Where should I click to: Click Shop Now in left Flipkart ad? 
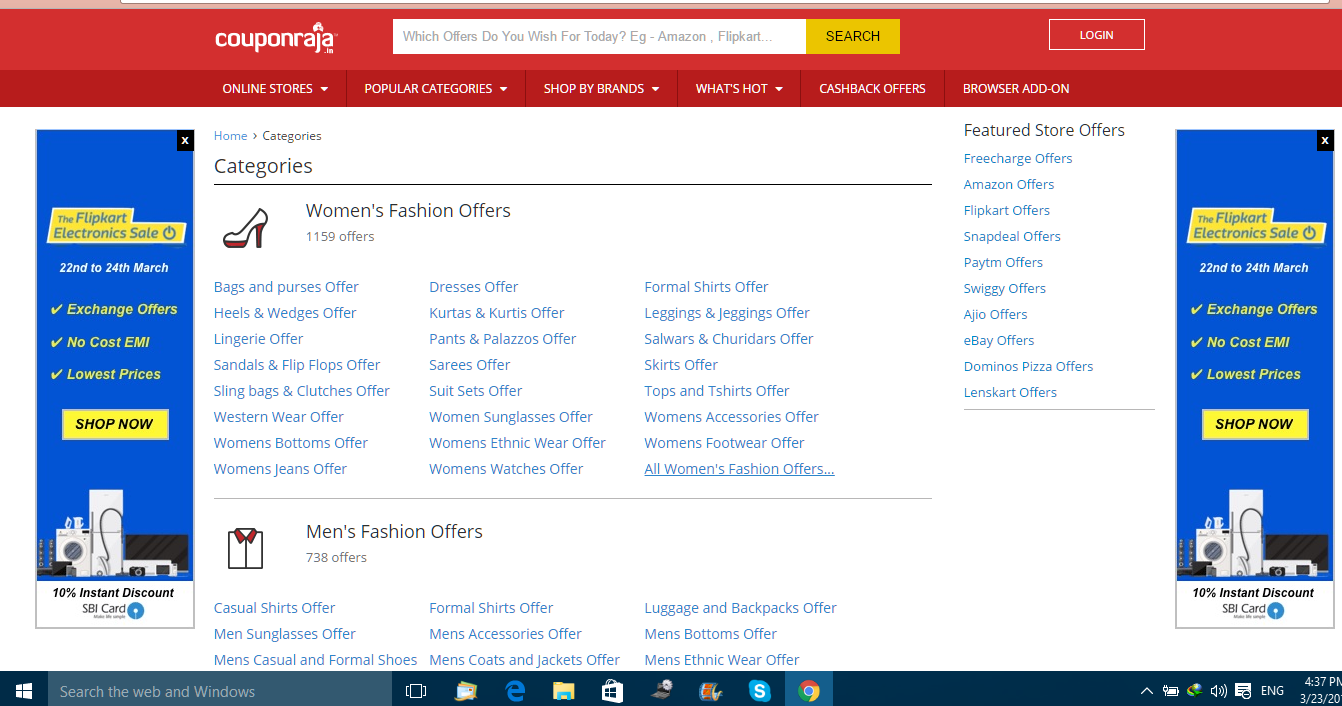(x=115, y=424)
